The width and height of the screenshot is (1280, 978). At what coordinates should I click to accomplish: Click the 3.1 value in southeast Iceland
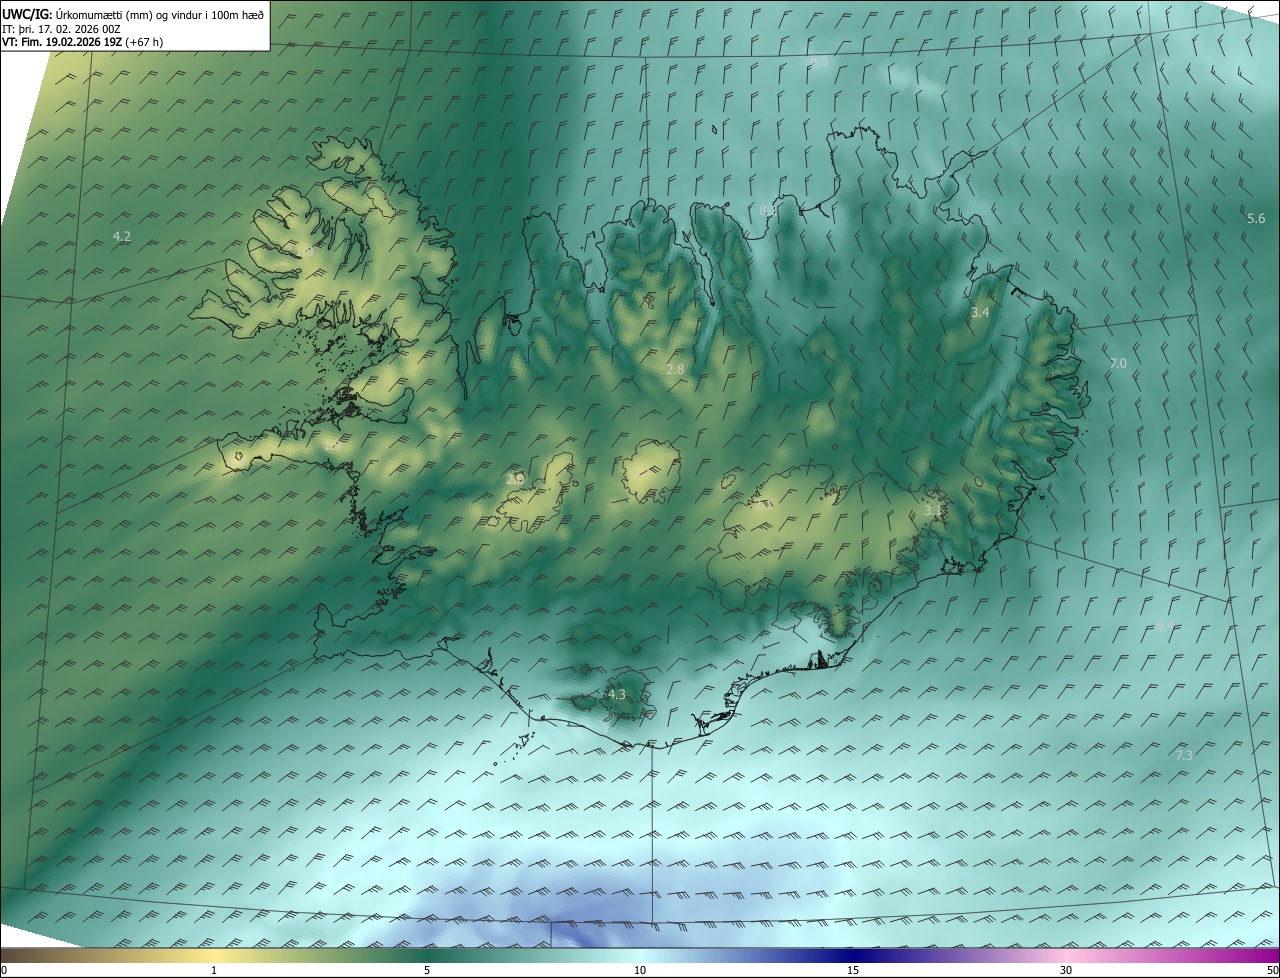click(933, 510)
